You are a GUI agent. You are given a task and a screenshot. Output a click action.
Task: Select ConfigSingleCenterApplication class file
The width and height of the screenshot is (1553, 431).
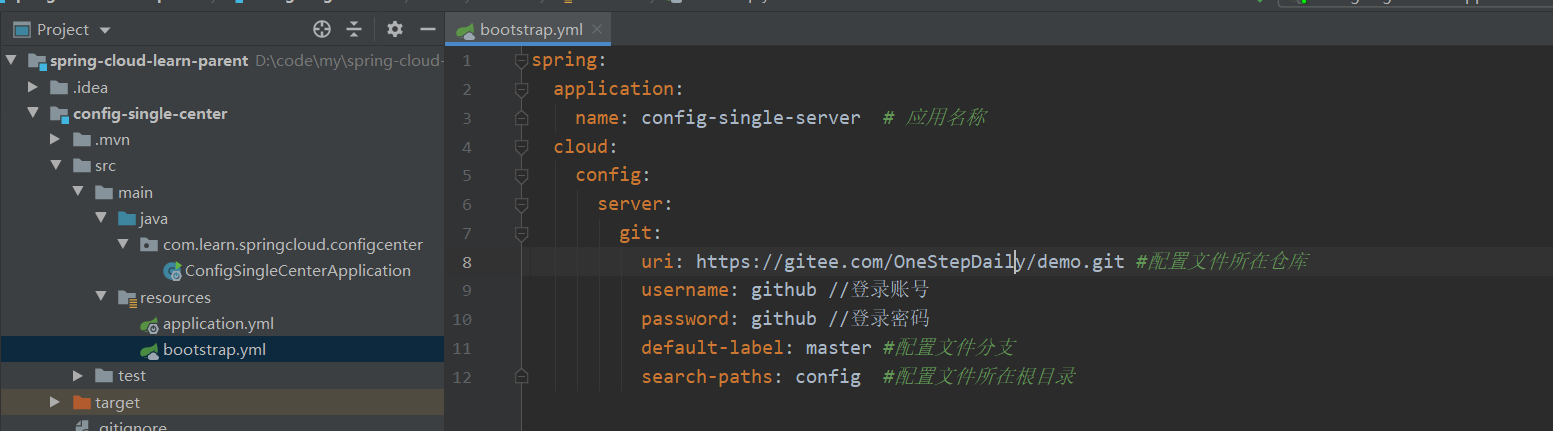coord(297,271)
